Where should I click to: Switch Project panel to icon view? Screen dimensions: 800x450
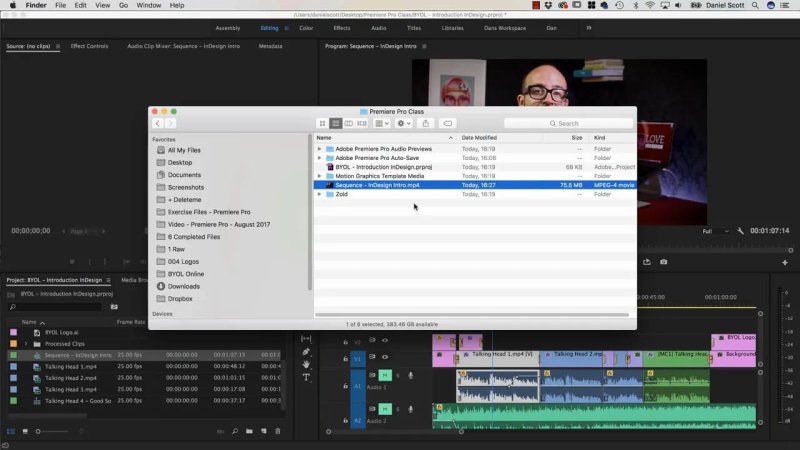(25, 432)
